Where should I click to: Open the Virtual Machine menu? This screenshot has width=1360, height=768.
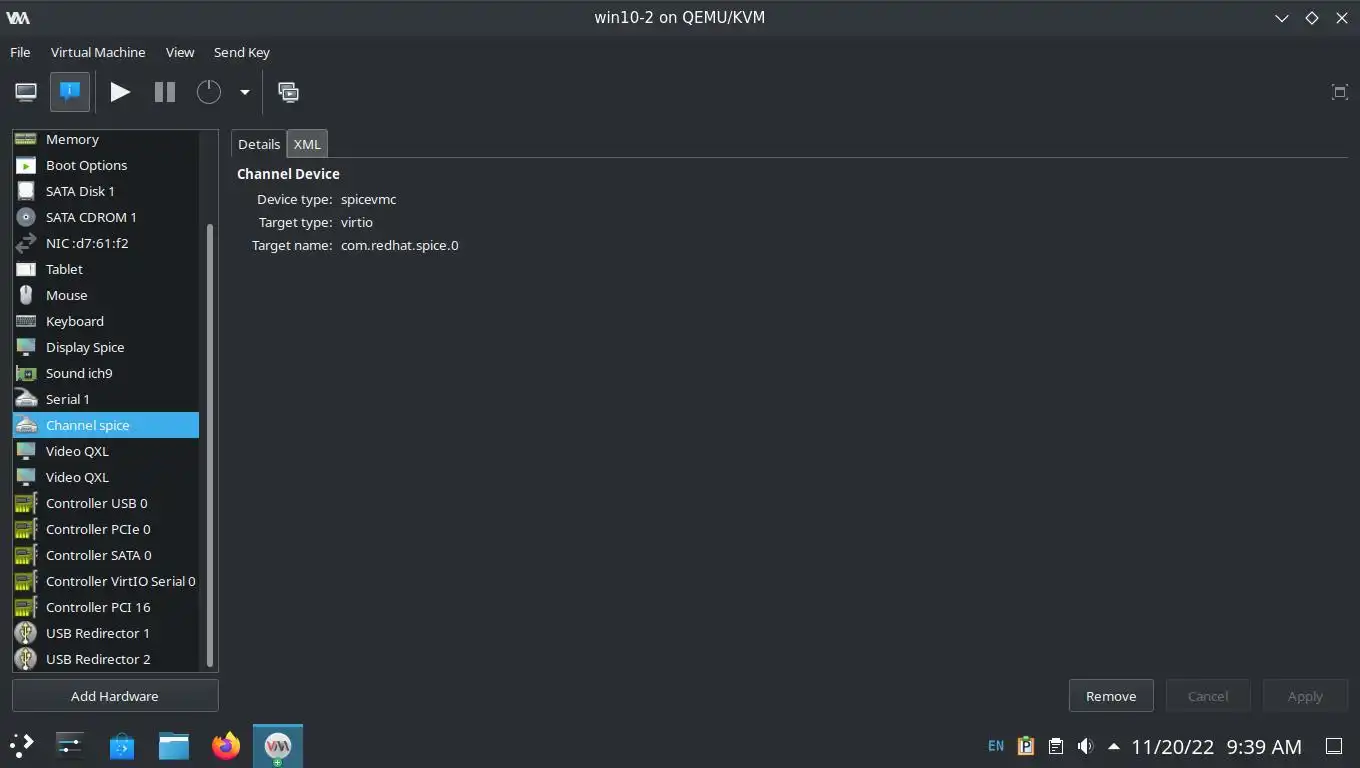[x=98, y=52]
